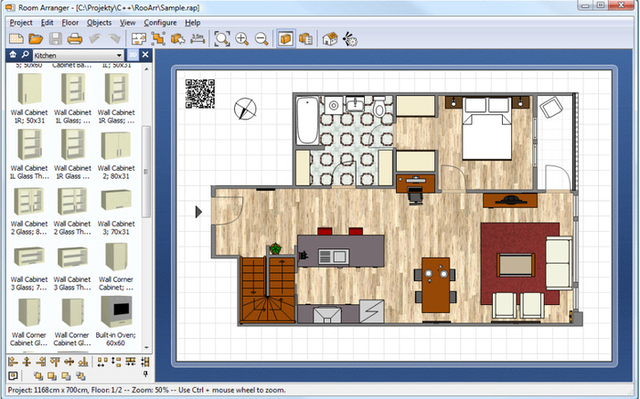The height and width of the screenshot is (399, 640).
Task: Open a project with the folder icon
Action: tap(36, 39)
